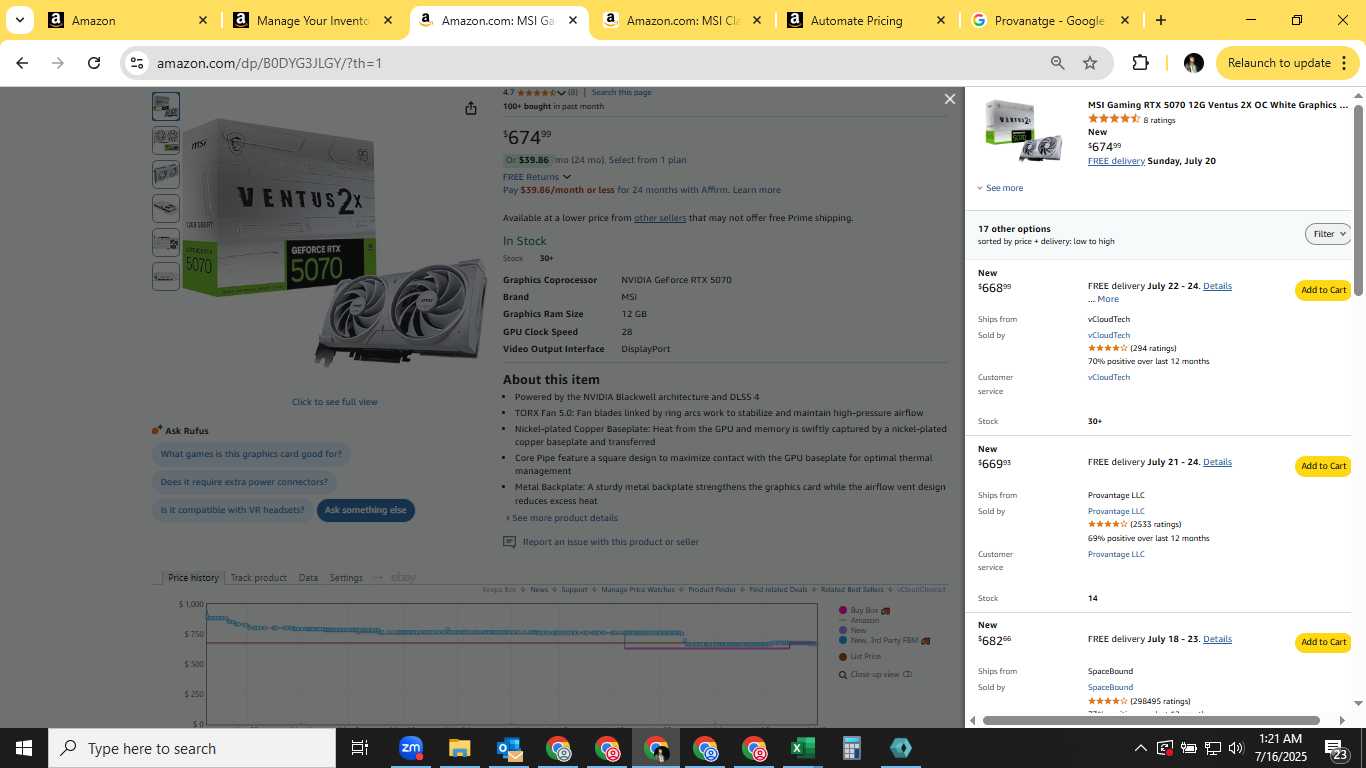Screen dimensions: 1366x768
Task: Switch to the first Amazon tab
Action: (128, 20)
